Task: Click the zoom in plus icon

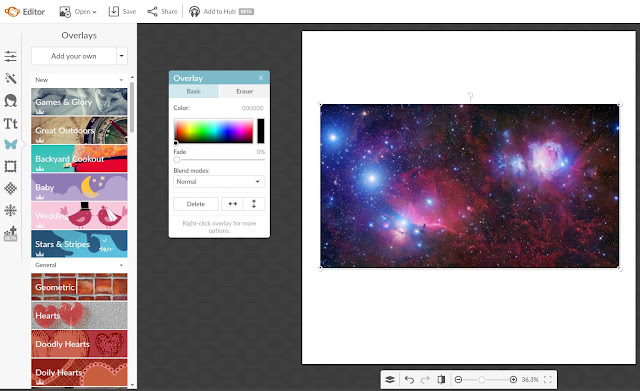Action: tap(513, 380)
